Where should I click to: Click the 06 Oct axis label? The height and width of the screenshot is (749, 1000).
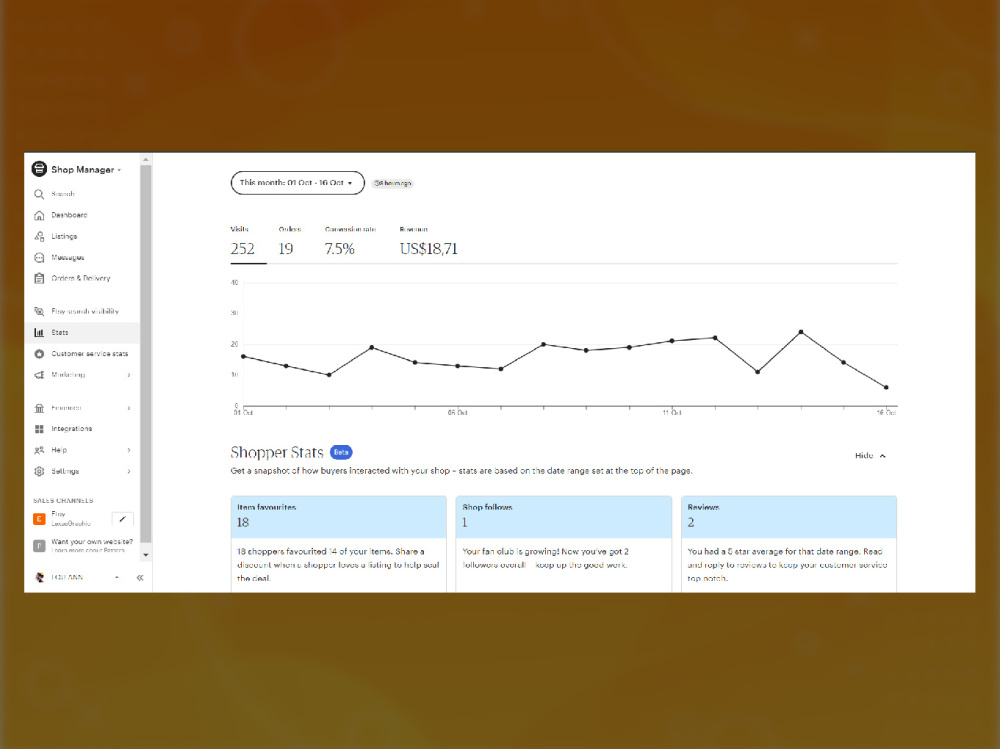coord(457,413)
